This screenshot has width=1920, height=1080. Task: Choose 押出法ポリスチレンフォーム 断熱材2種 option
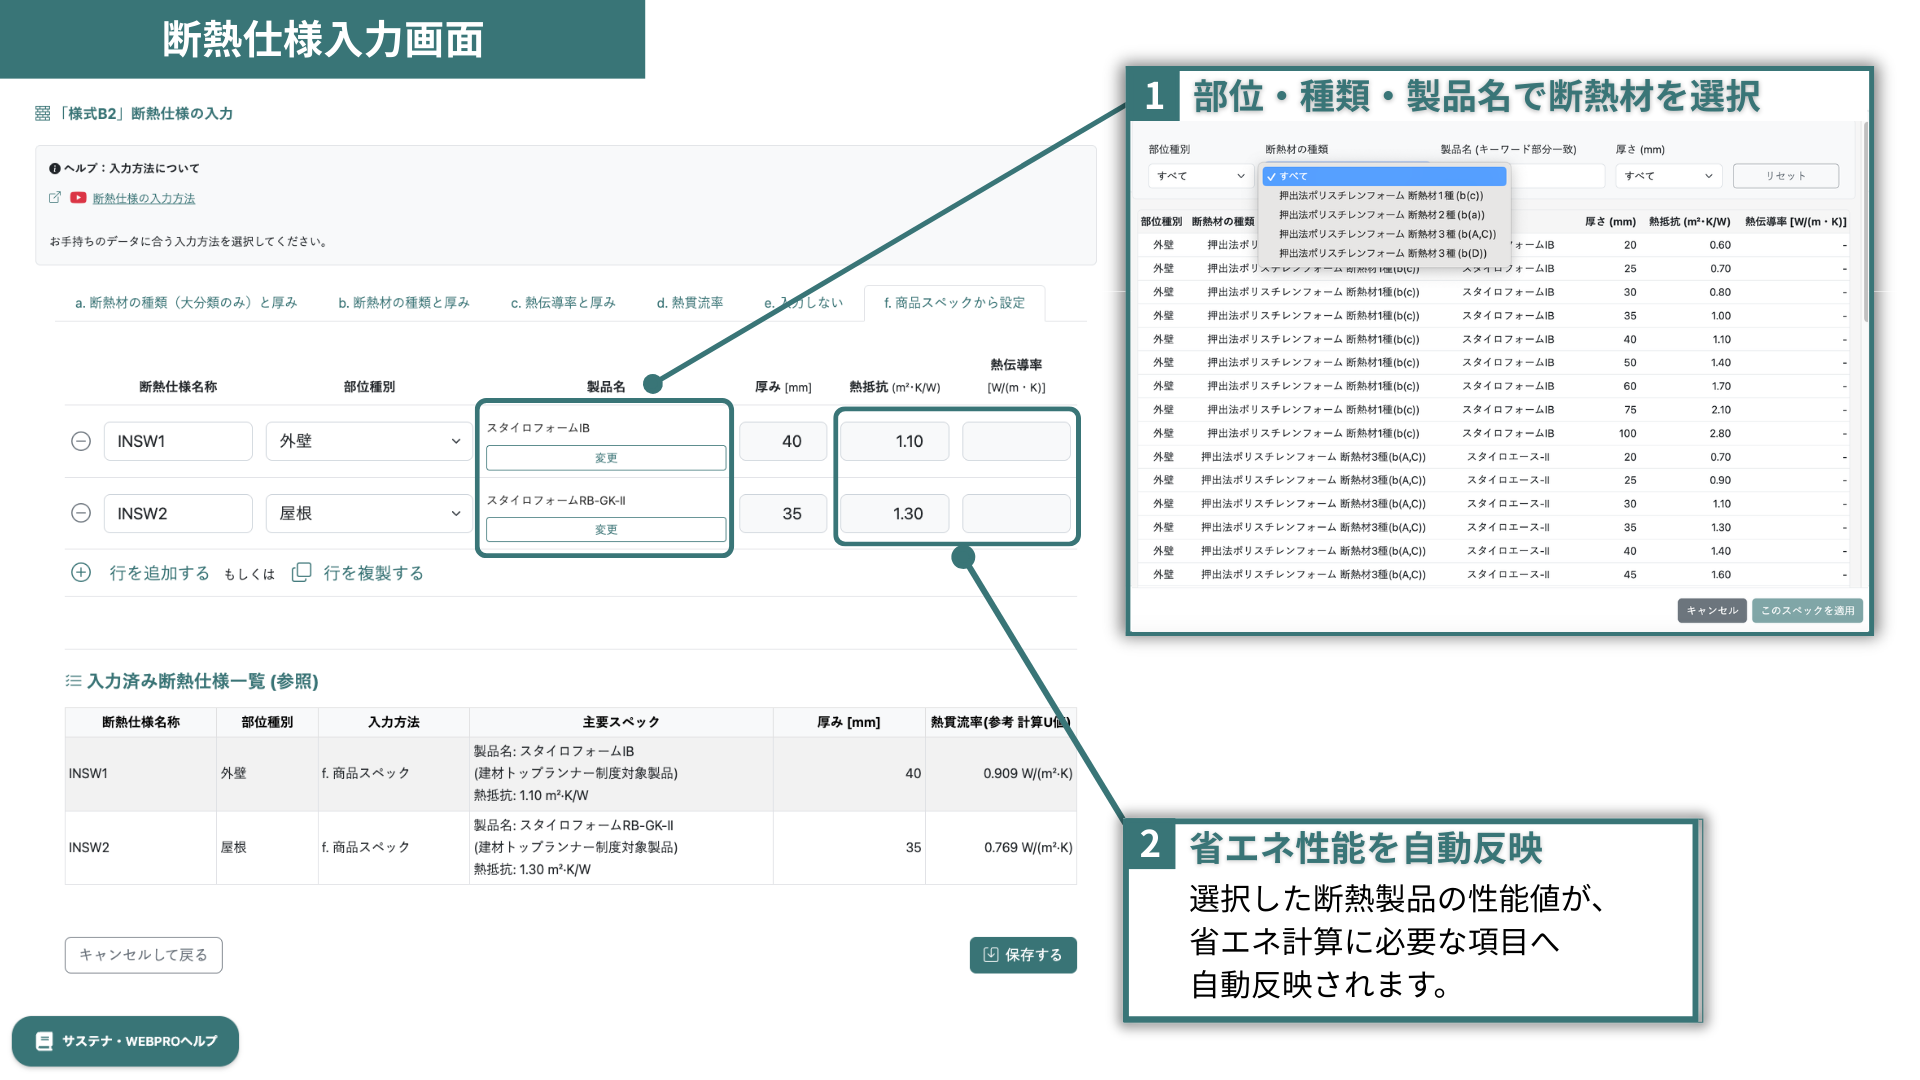click(1381, 215)
